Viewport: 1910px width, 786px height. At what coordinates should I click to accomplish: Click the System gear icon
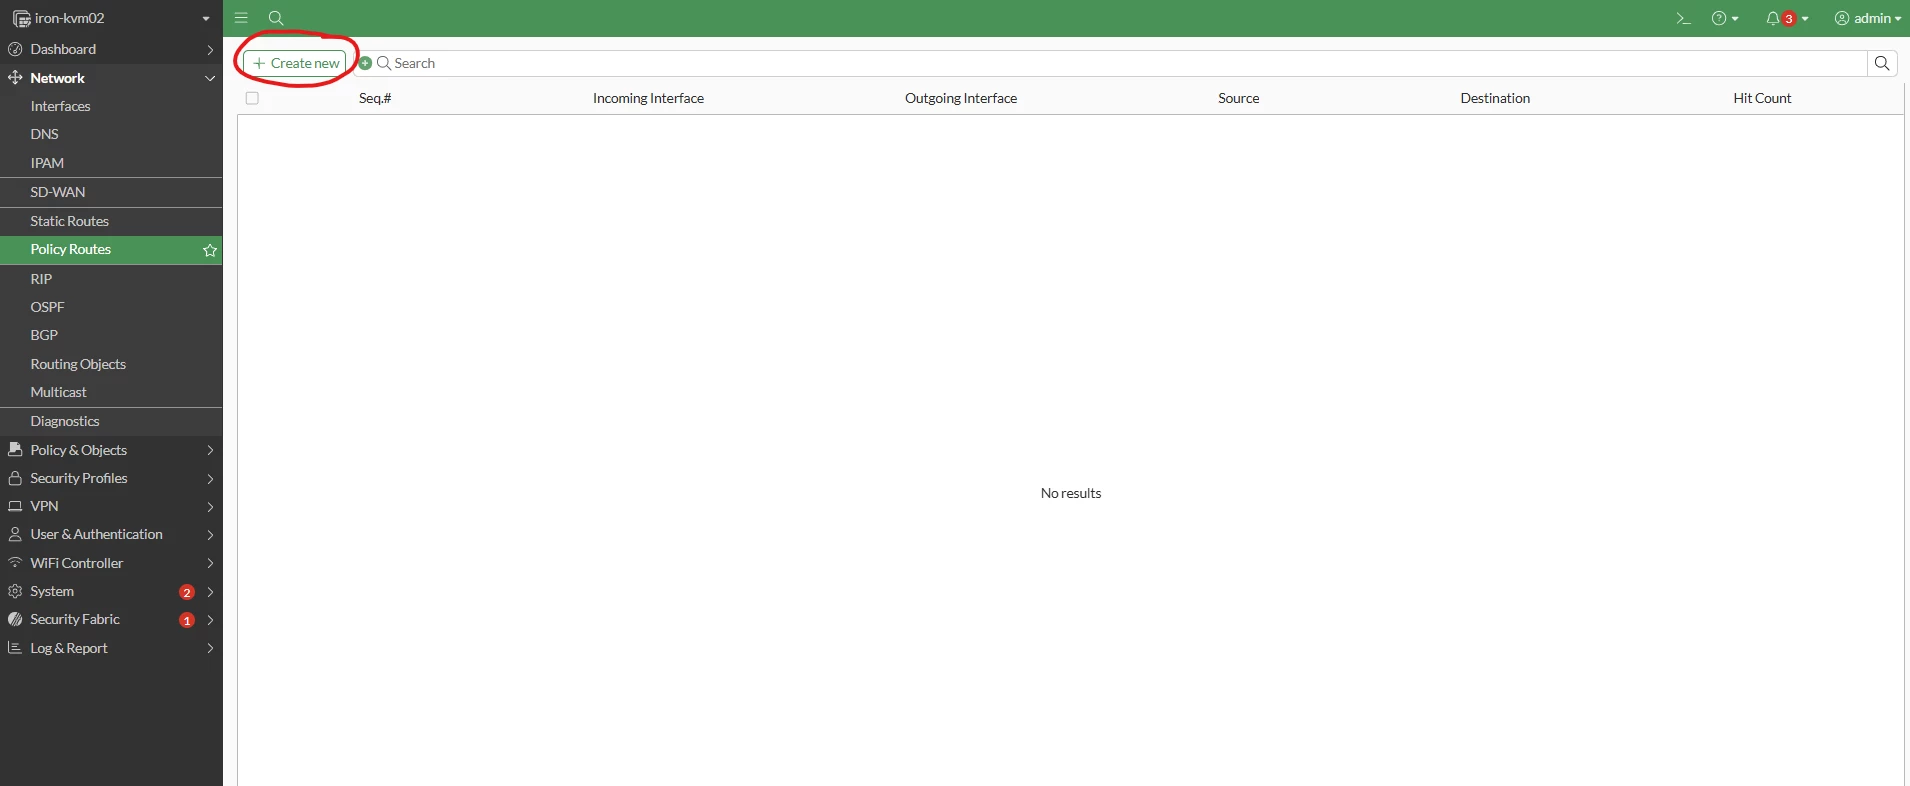(15, 591)
